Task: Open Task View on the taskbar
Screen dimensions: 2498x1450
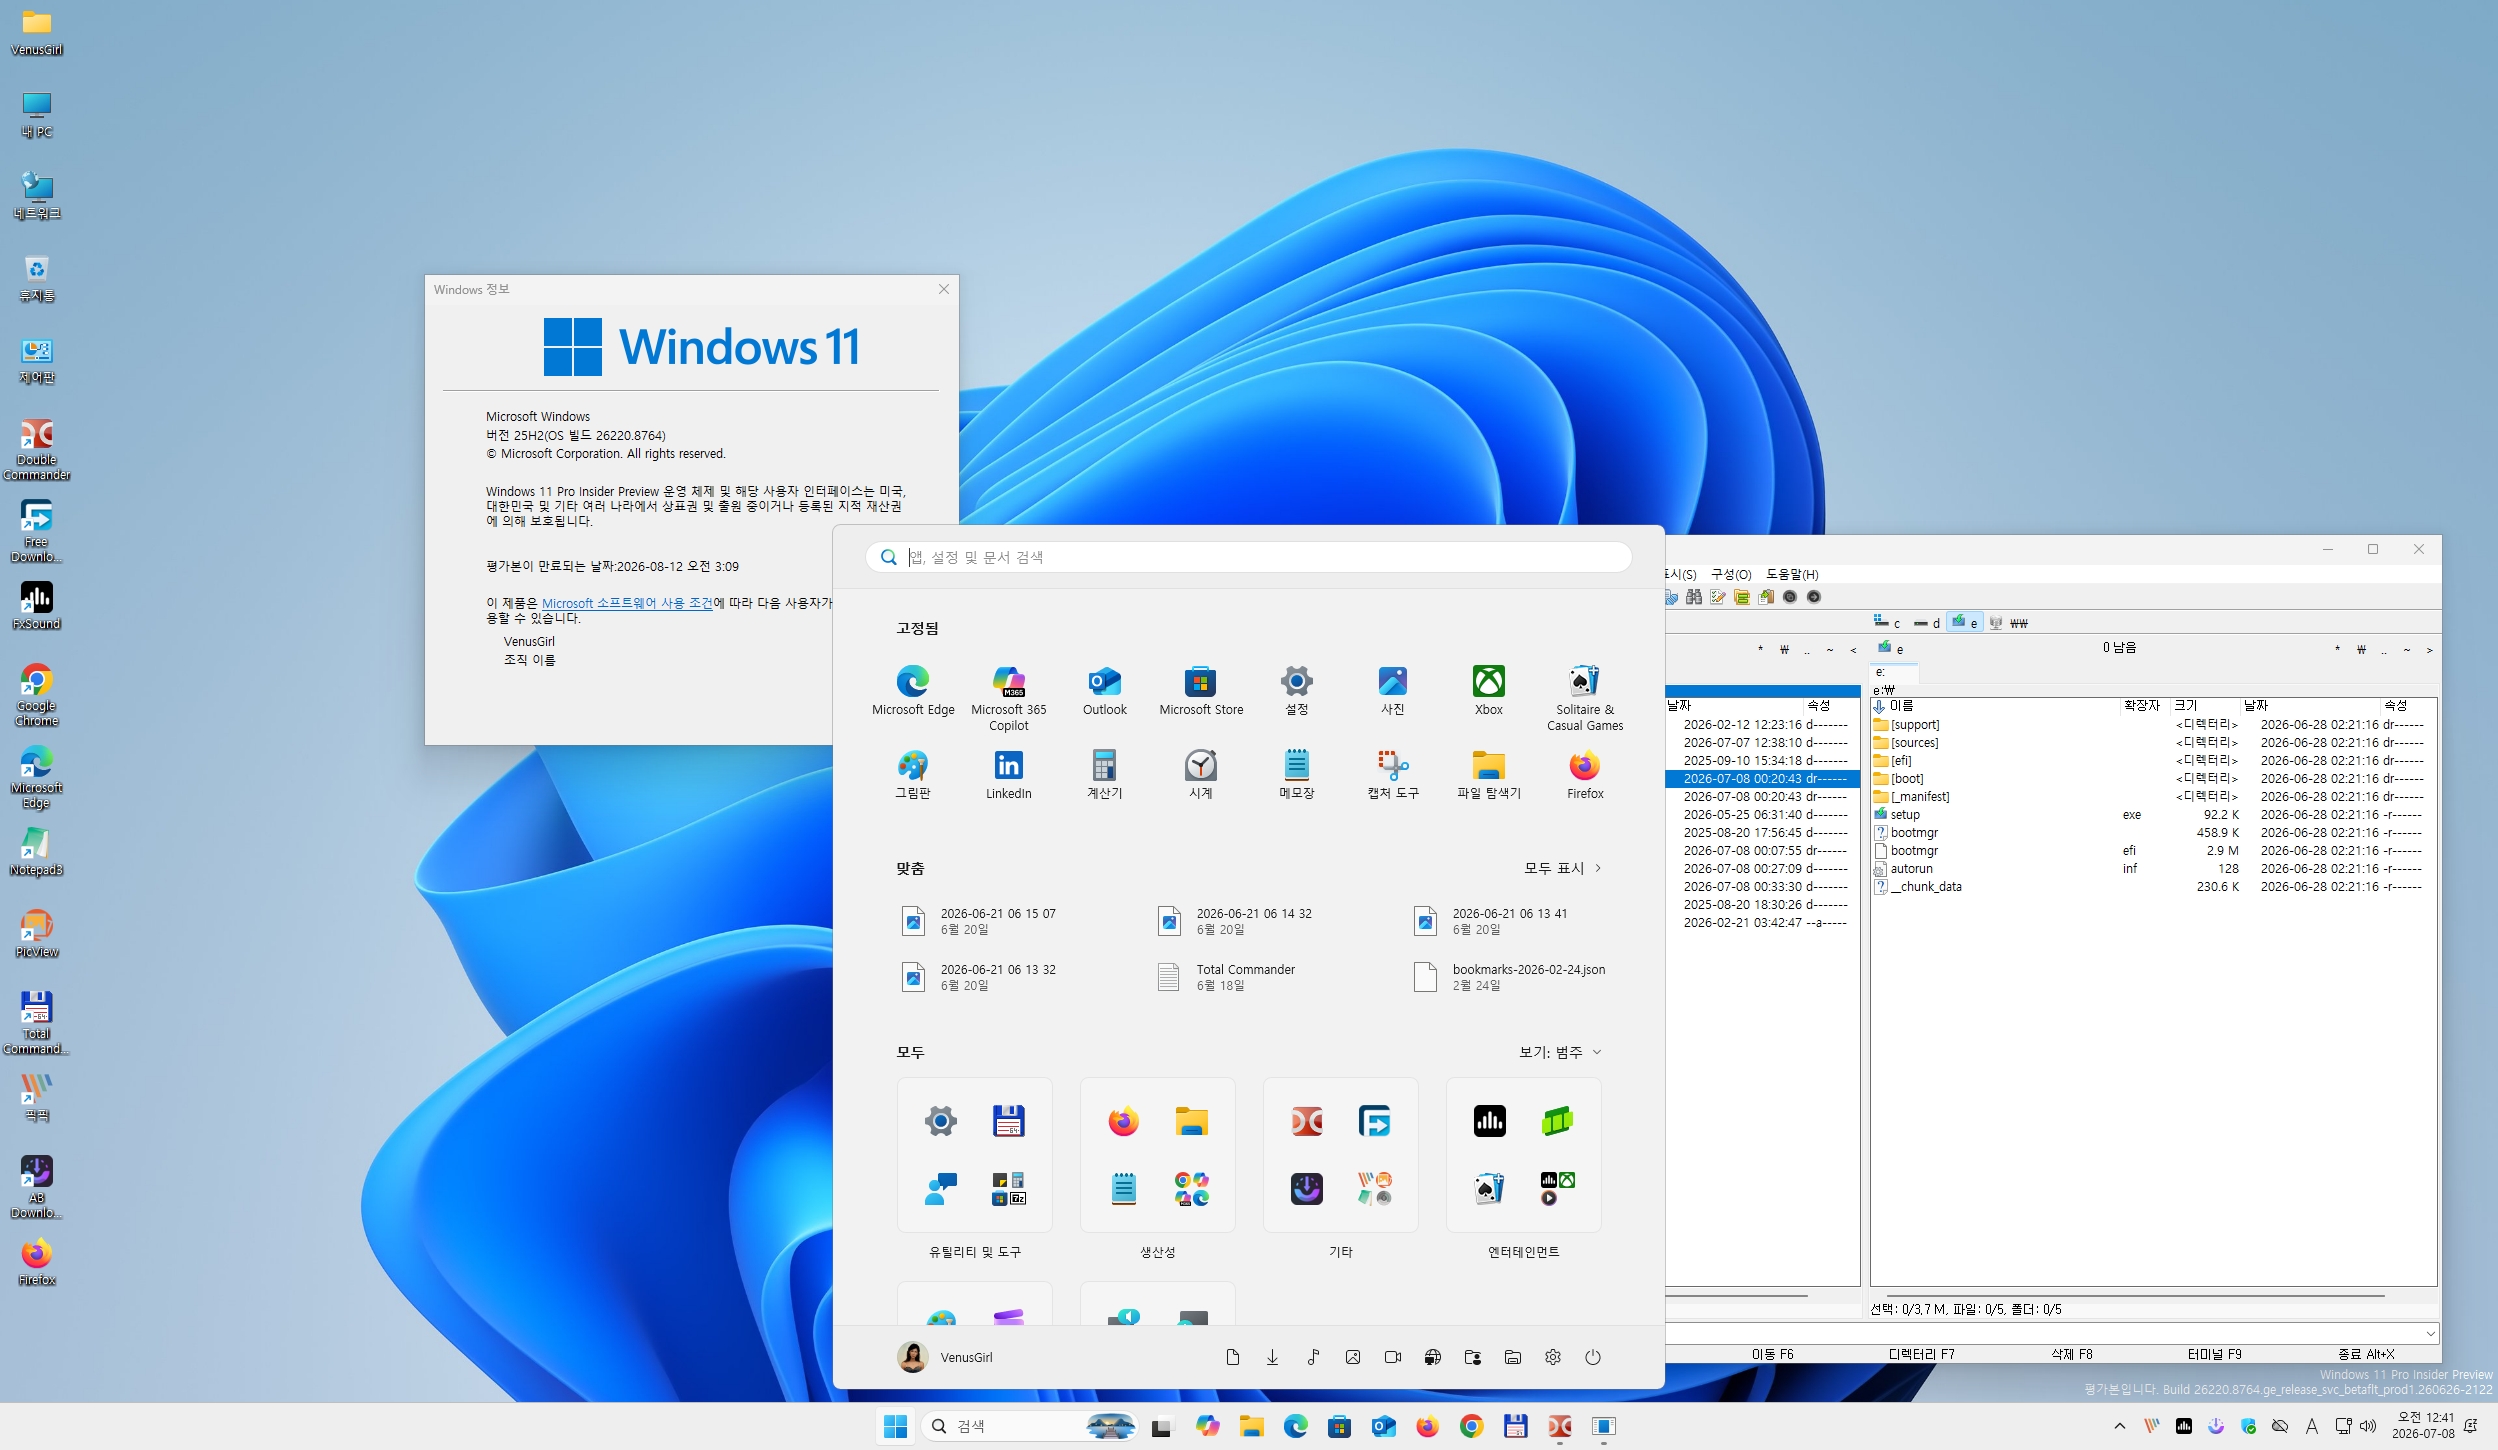Action: pyautogui.click(x=1161, y=1426)
